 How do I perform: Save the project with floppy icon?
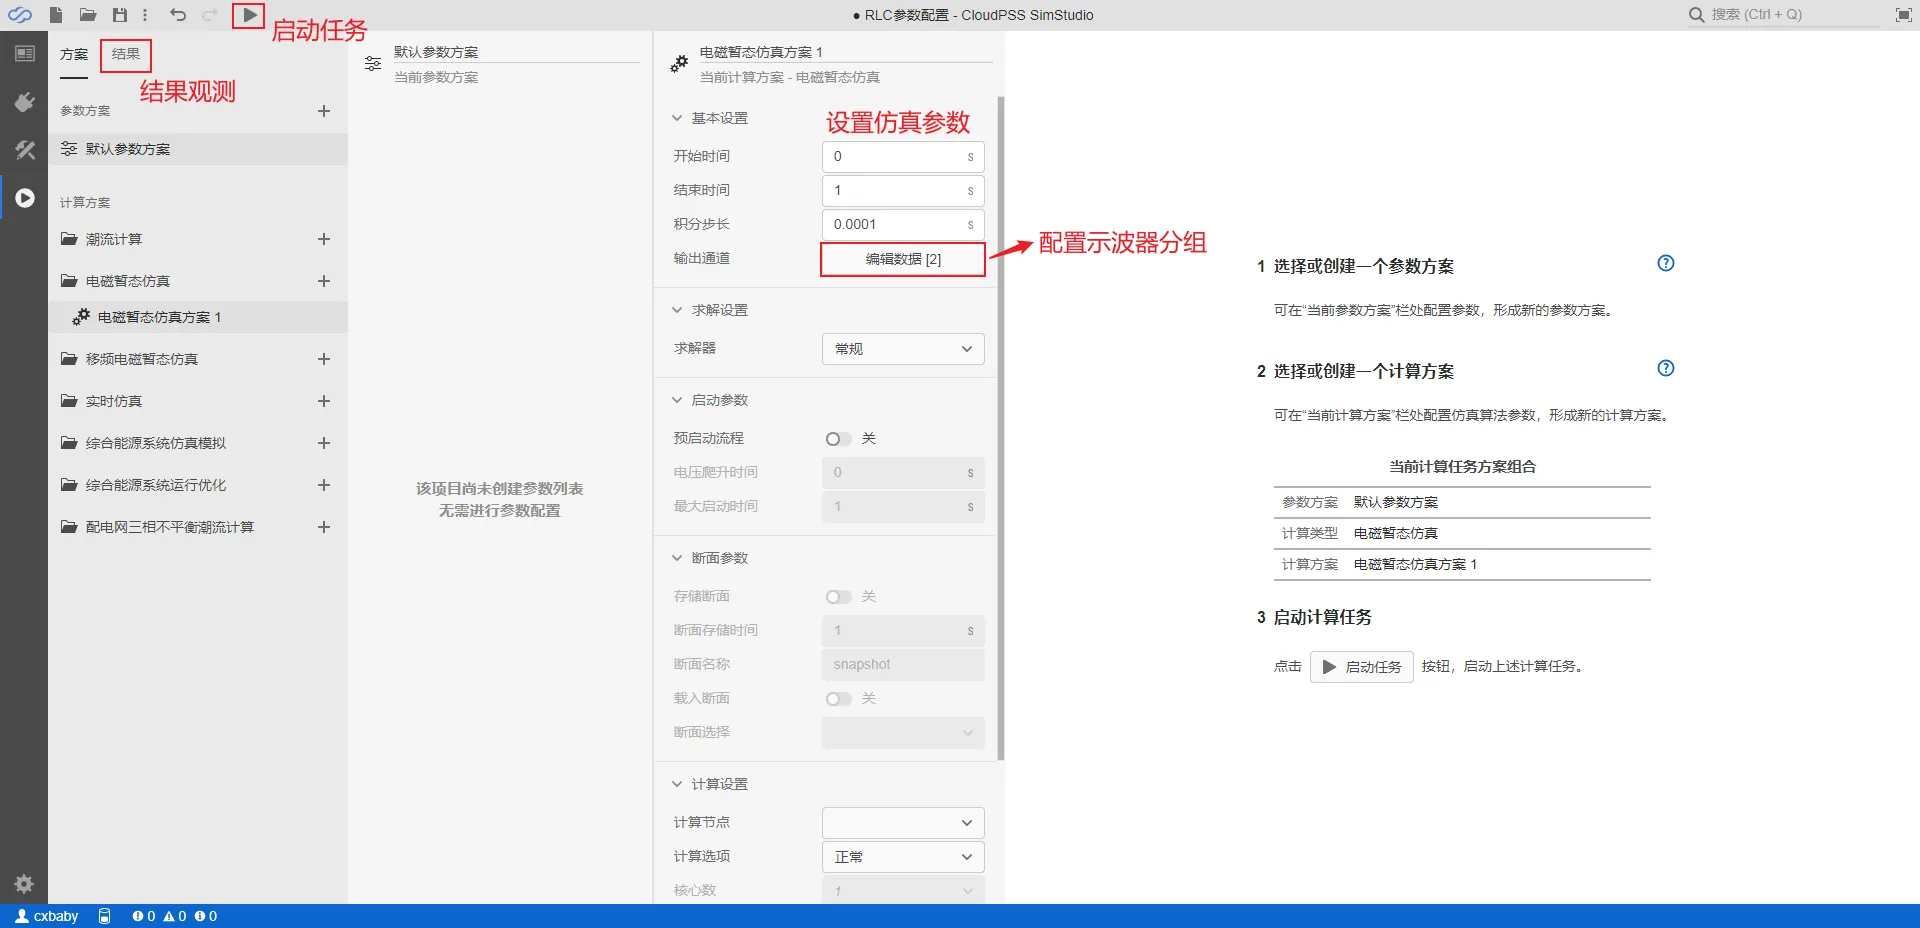point(120,15)
